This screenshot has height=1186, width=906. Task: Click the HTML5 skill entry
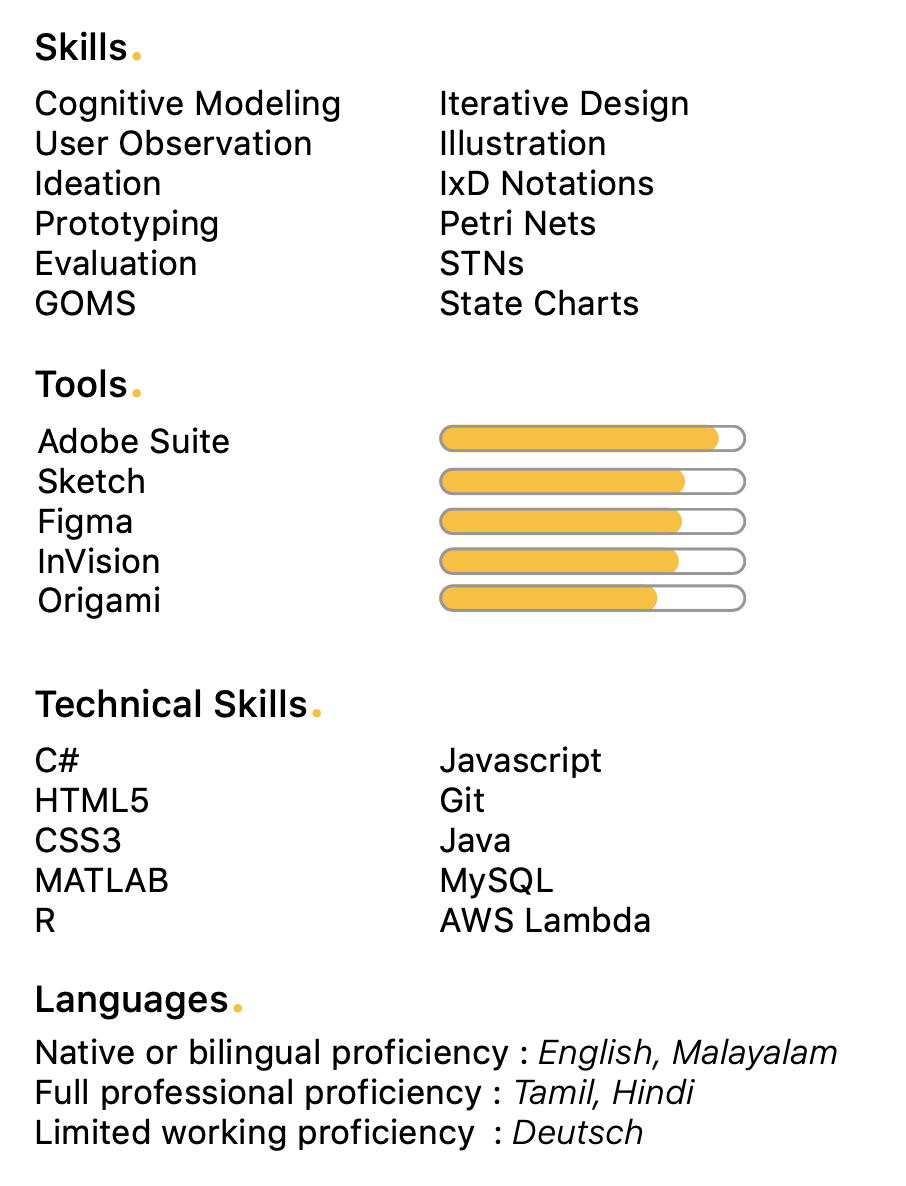pyautogui.click(x=92, y=801)
